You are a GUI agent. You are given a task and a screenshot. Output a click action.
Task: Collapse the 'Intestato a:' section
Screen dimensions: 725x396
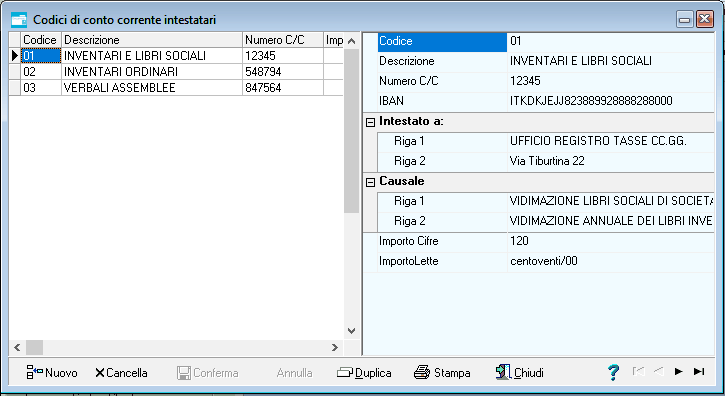[370, 123]
